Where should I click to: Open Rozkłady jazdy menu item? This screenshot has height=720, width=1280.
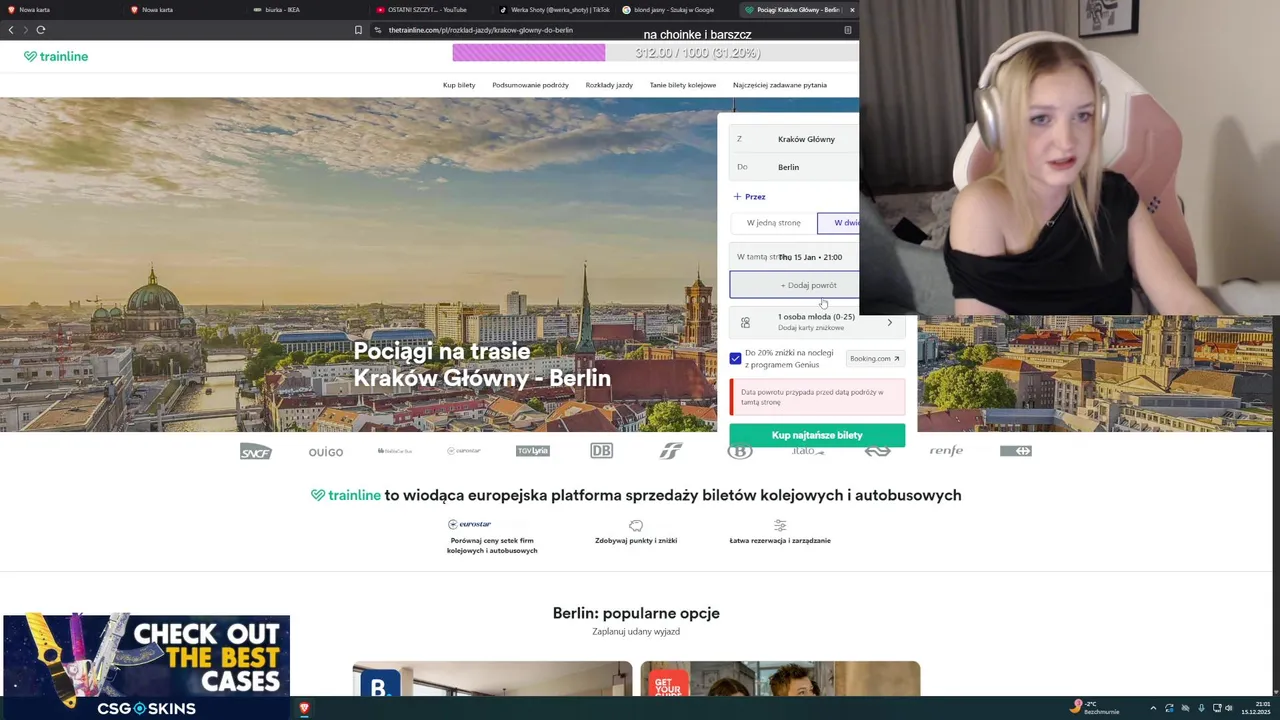coord(609,85)
